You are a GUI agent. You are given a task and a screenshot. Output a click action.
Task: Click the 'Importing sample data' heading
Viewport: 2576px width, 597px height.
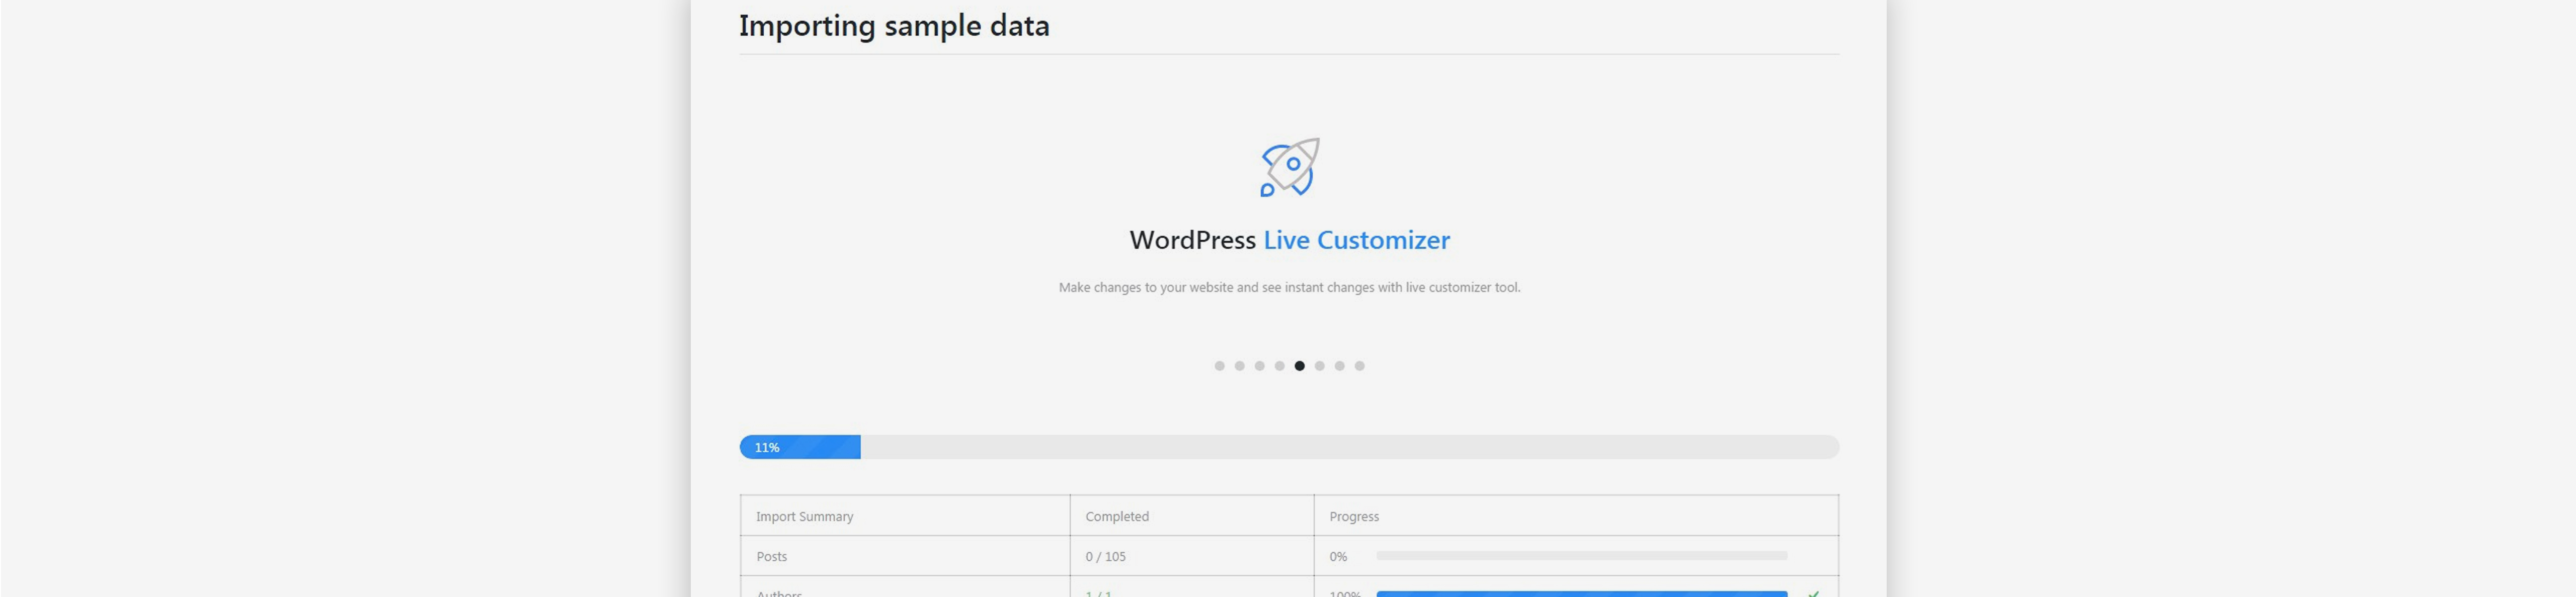click(x=894, y=25)
